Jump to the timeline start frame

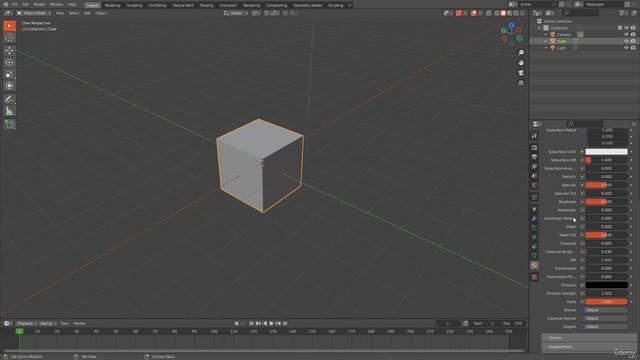pyautogui.click(x=251, y=324)
